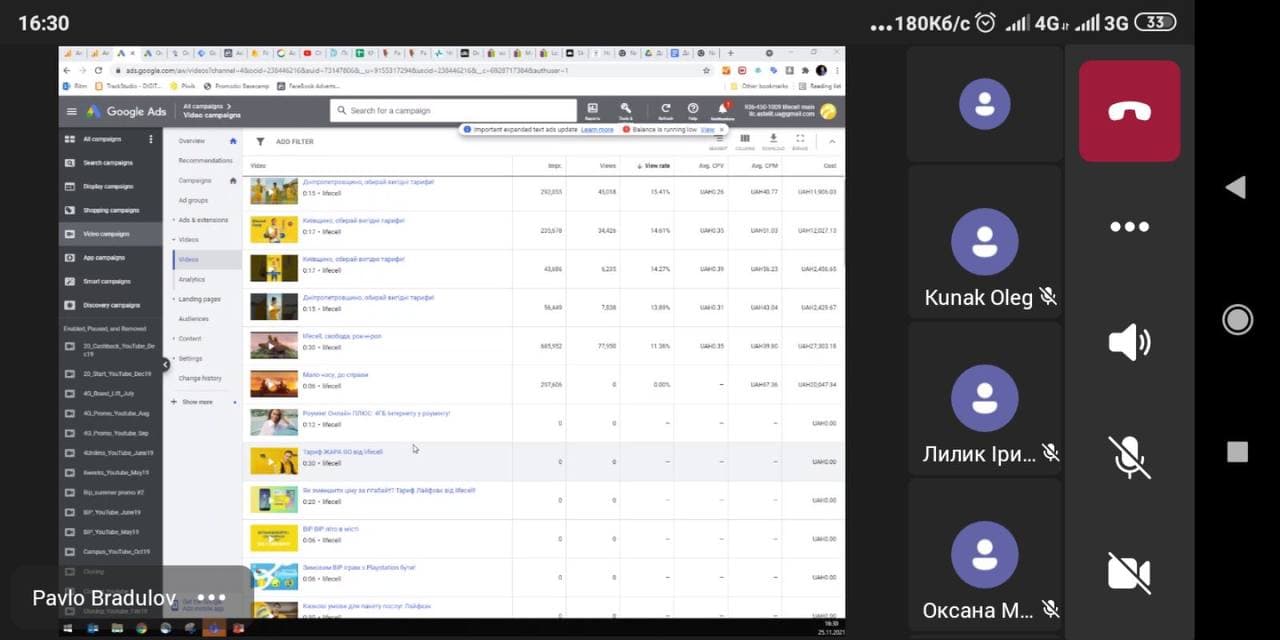Screen dimensions: 1280x640
Task: Click the Columns icon above the table
Action: (x=744, y=141)
